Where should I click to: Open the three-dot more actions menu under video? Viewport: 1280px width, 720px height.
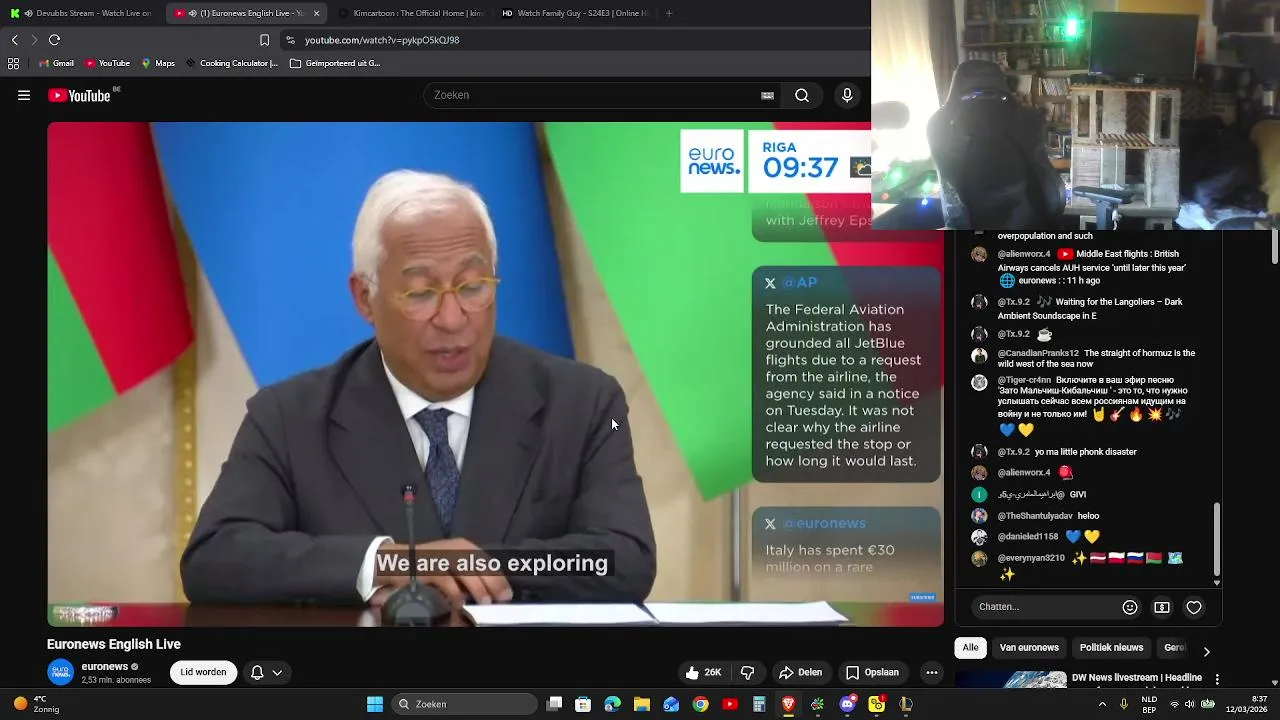(932, 672)
